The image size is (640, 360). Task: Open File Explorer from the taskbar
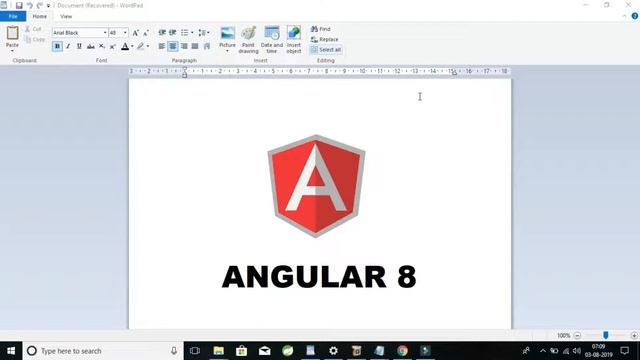click(219, 351)
